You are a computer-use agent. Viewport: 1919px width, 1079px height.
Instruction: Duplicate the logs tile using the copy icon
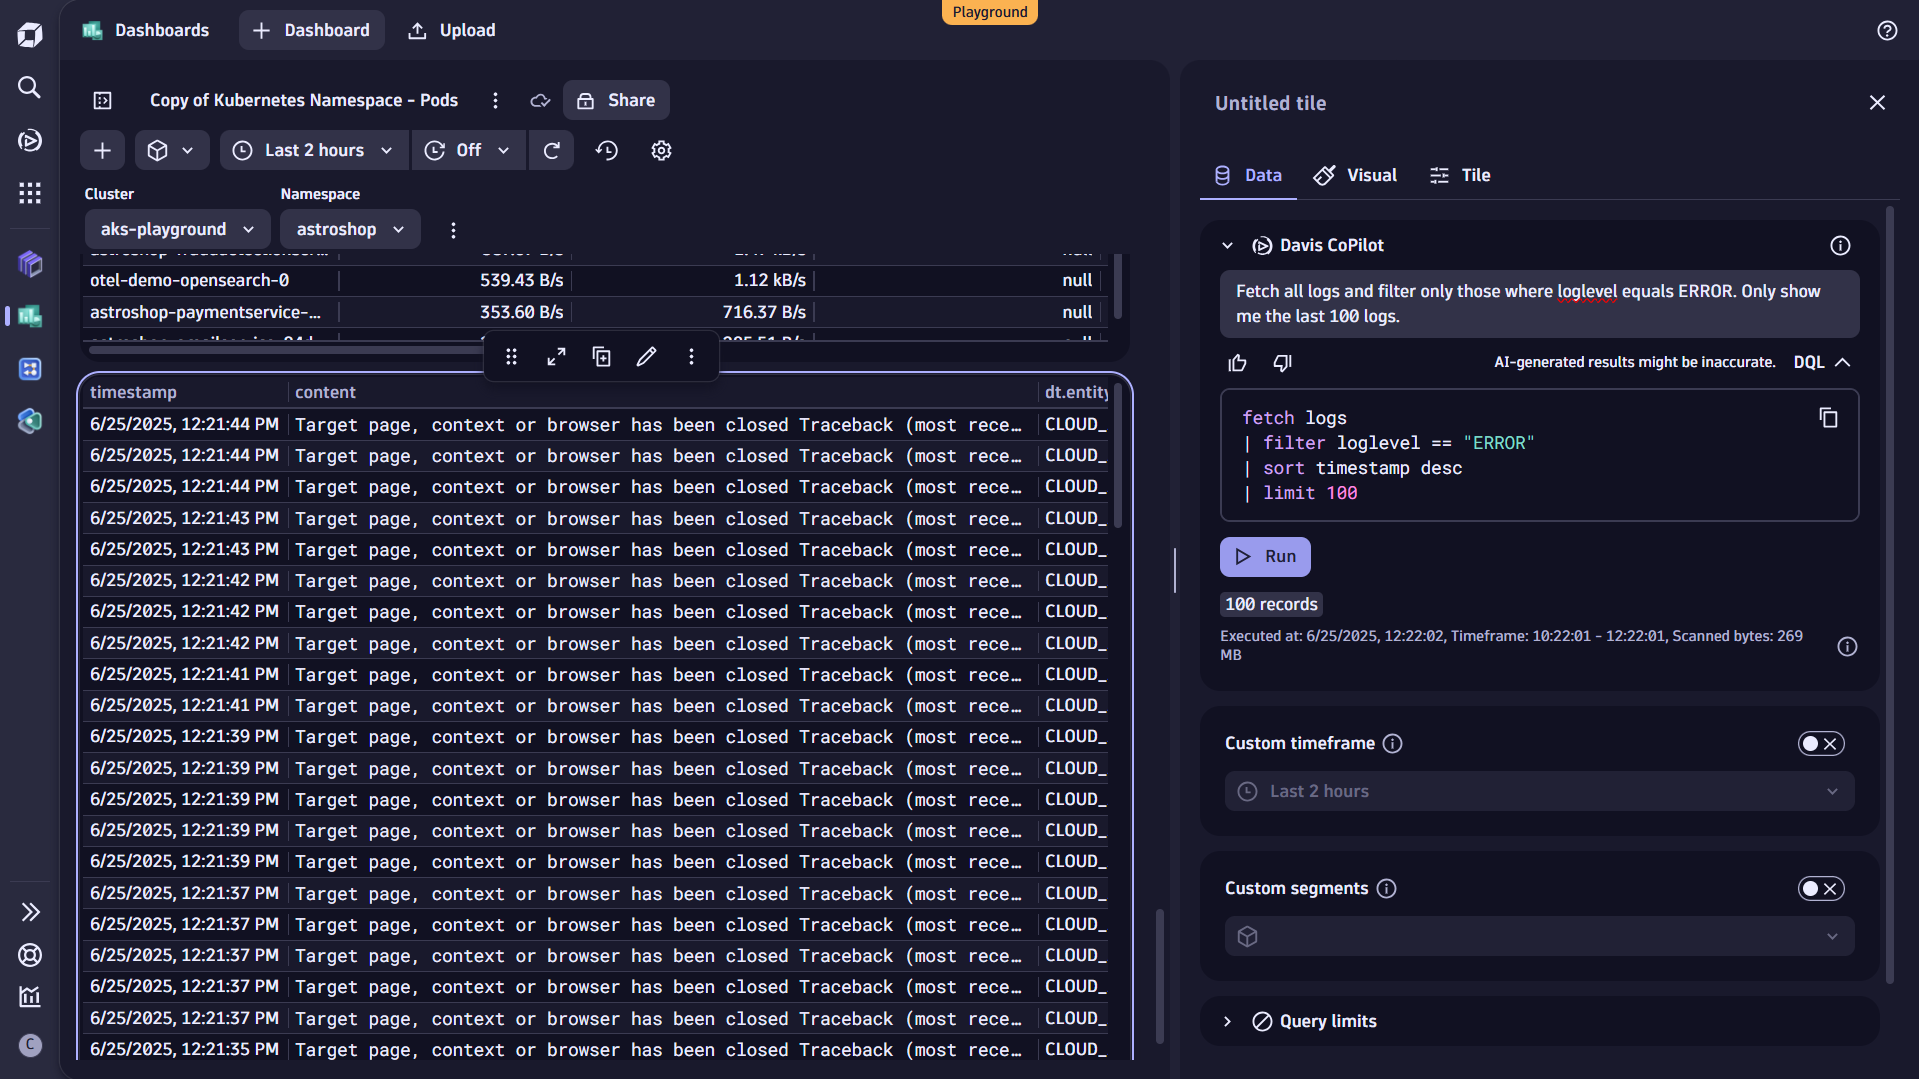(x=601, y=356)
